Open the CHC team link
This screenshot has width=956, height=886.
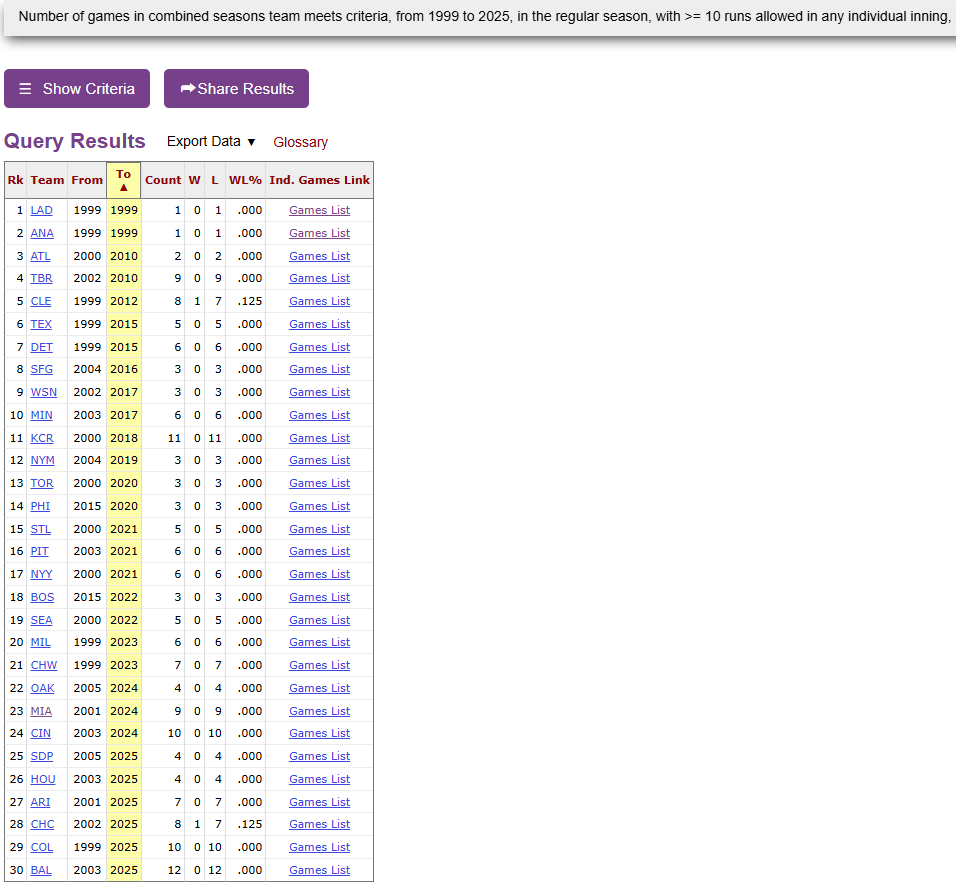click(43, 824)
